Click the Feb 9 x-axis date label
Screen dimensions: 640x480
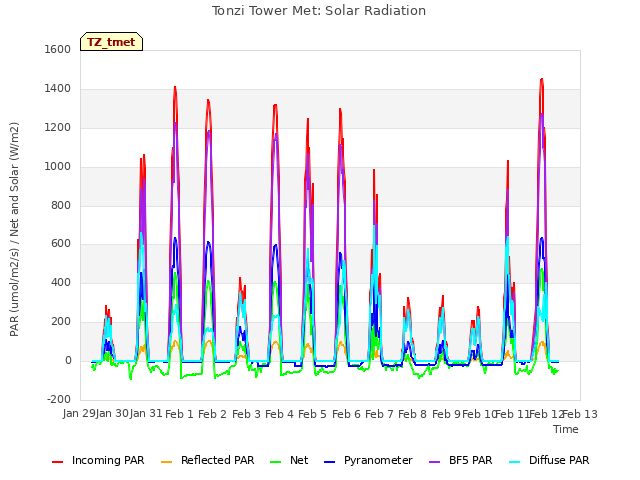pos(446,414)
